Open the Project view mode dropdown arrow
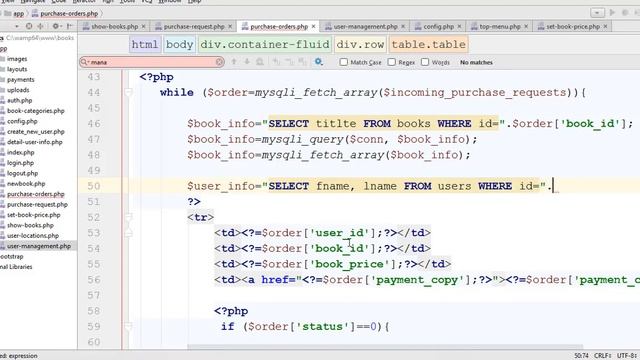The height and width of the screenshot is (360, 640). 17,26
